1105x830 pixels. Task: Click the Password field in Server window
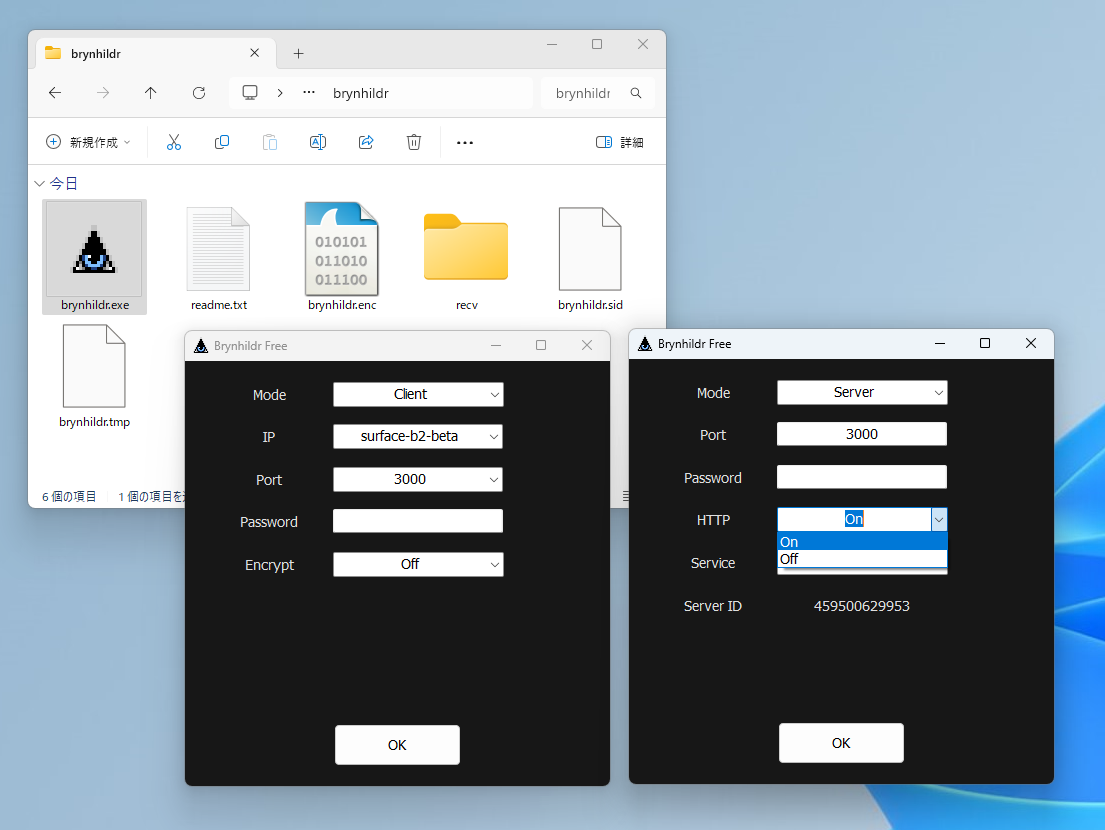(862, 477)
